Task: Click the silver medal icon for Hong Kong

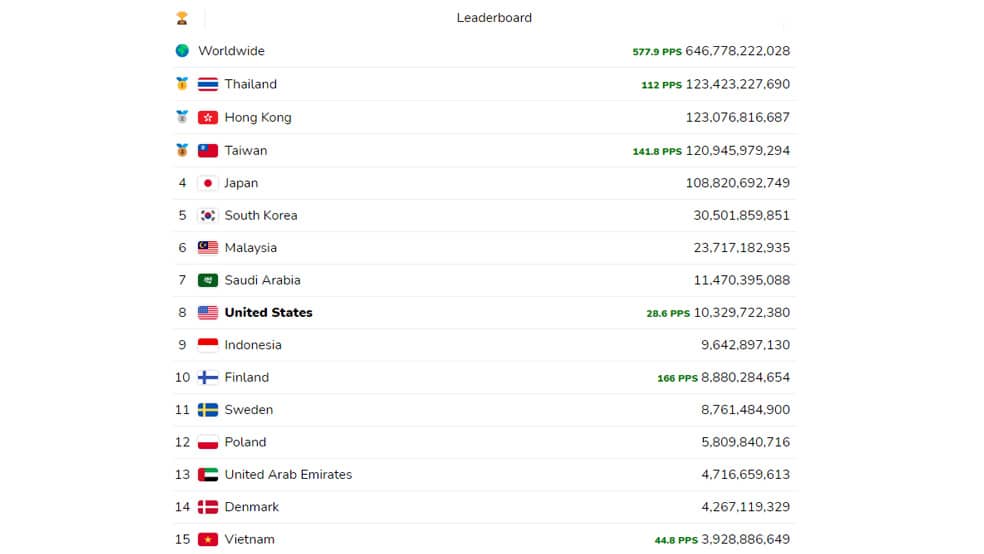Action: (182, 117)
